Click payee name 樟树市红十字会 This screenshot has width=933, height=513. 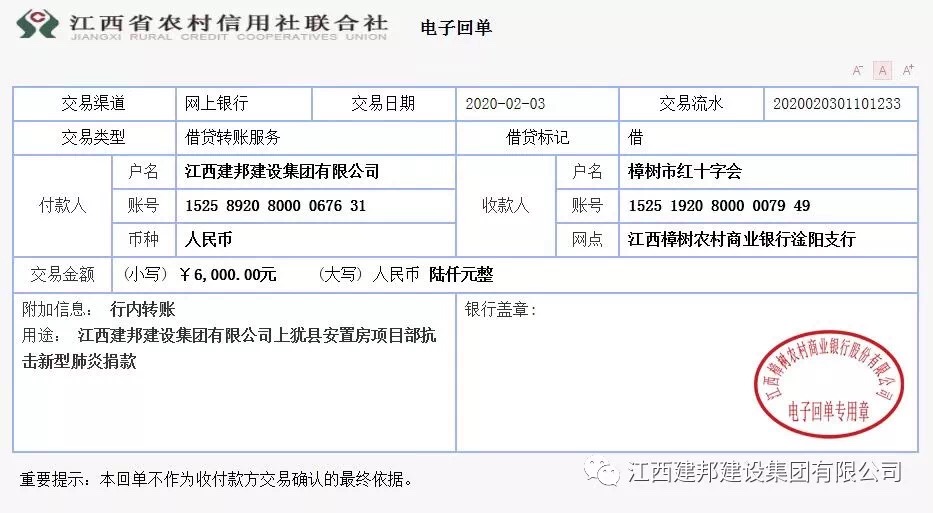point(685,171)
